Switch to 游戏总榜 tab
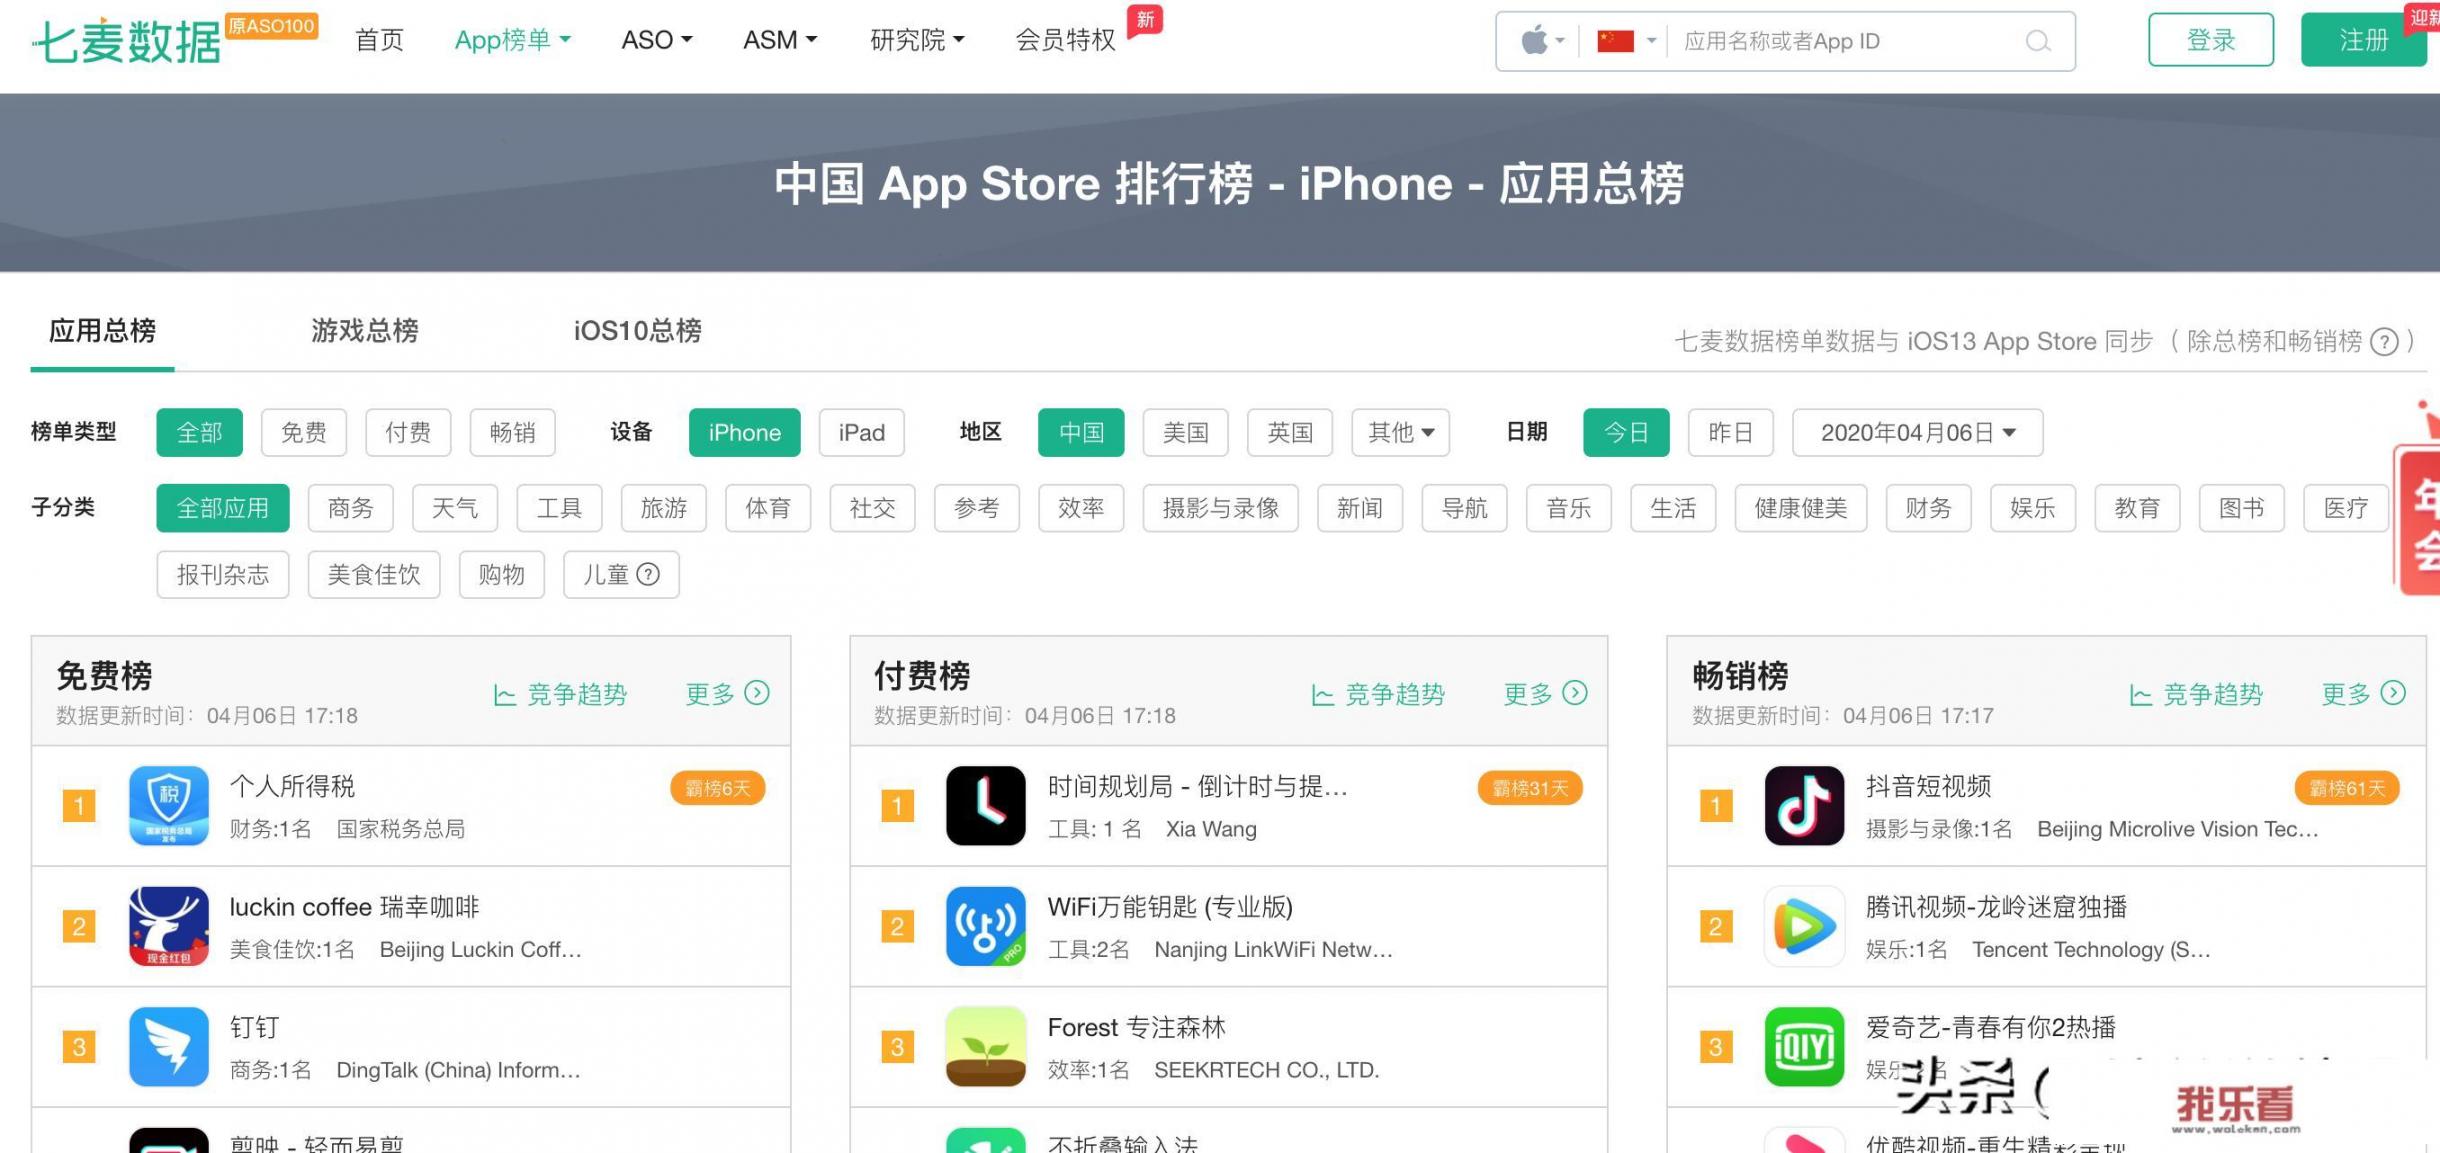 [x=367, y=328]
